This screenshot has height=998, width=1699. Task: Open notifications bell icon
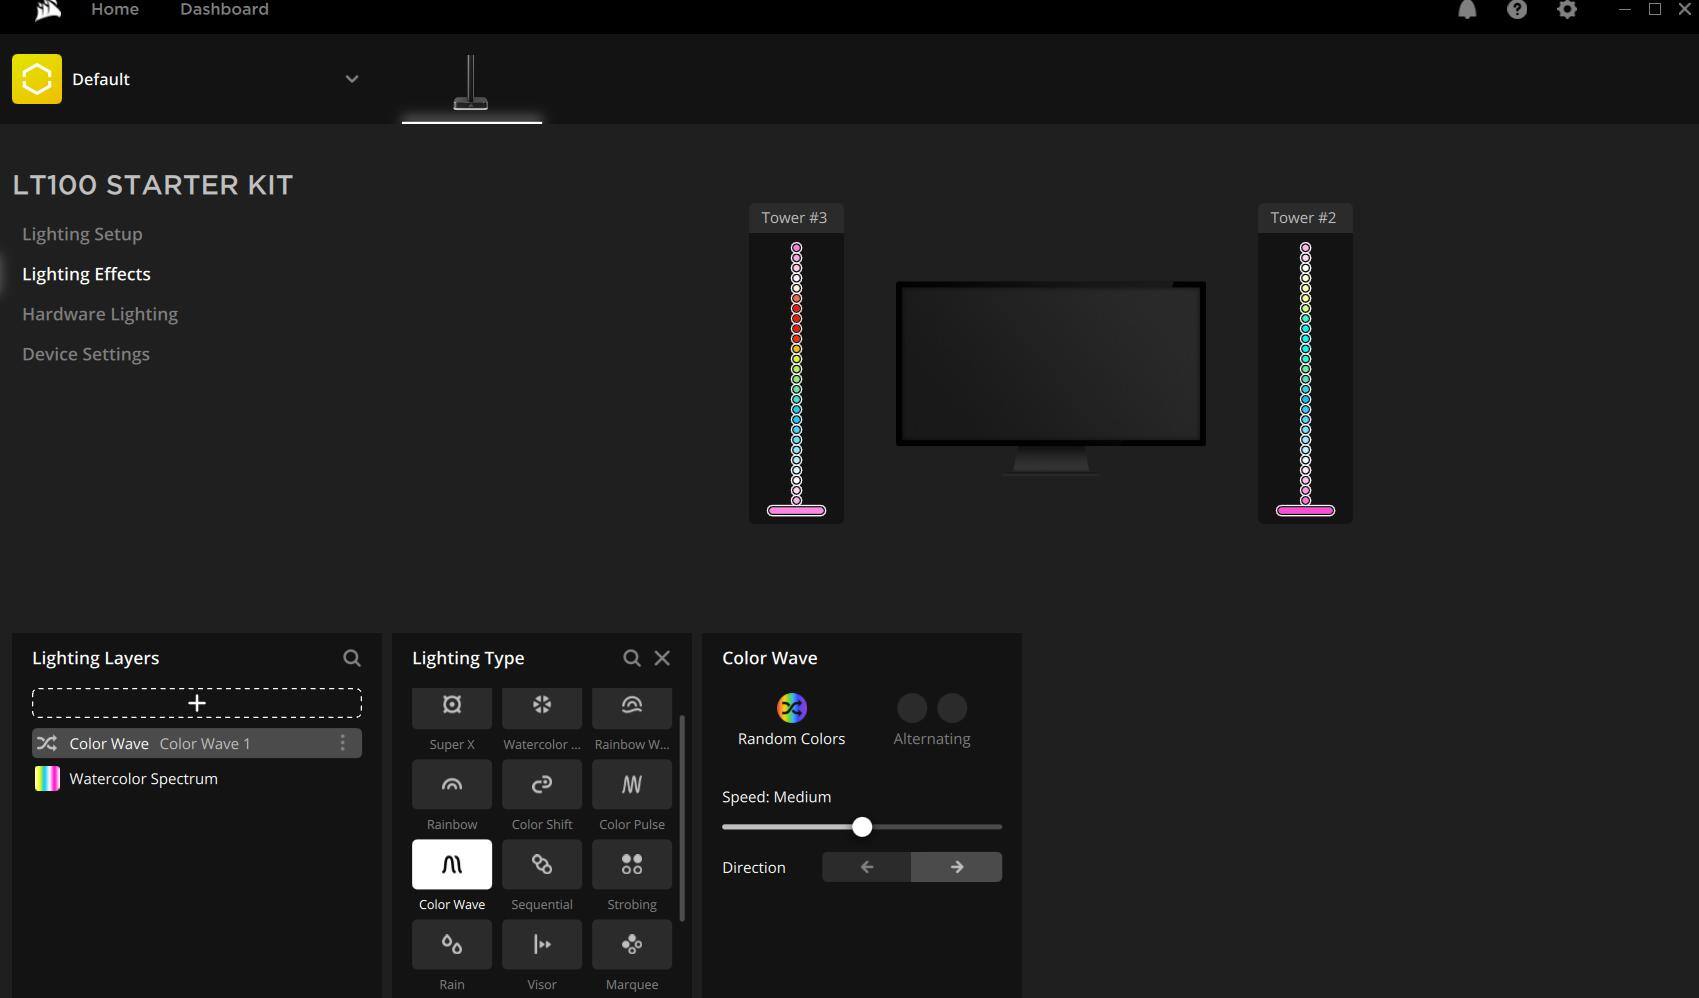point(1467,10)
